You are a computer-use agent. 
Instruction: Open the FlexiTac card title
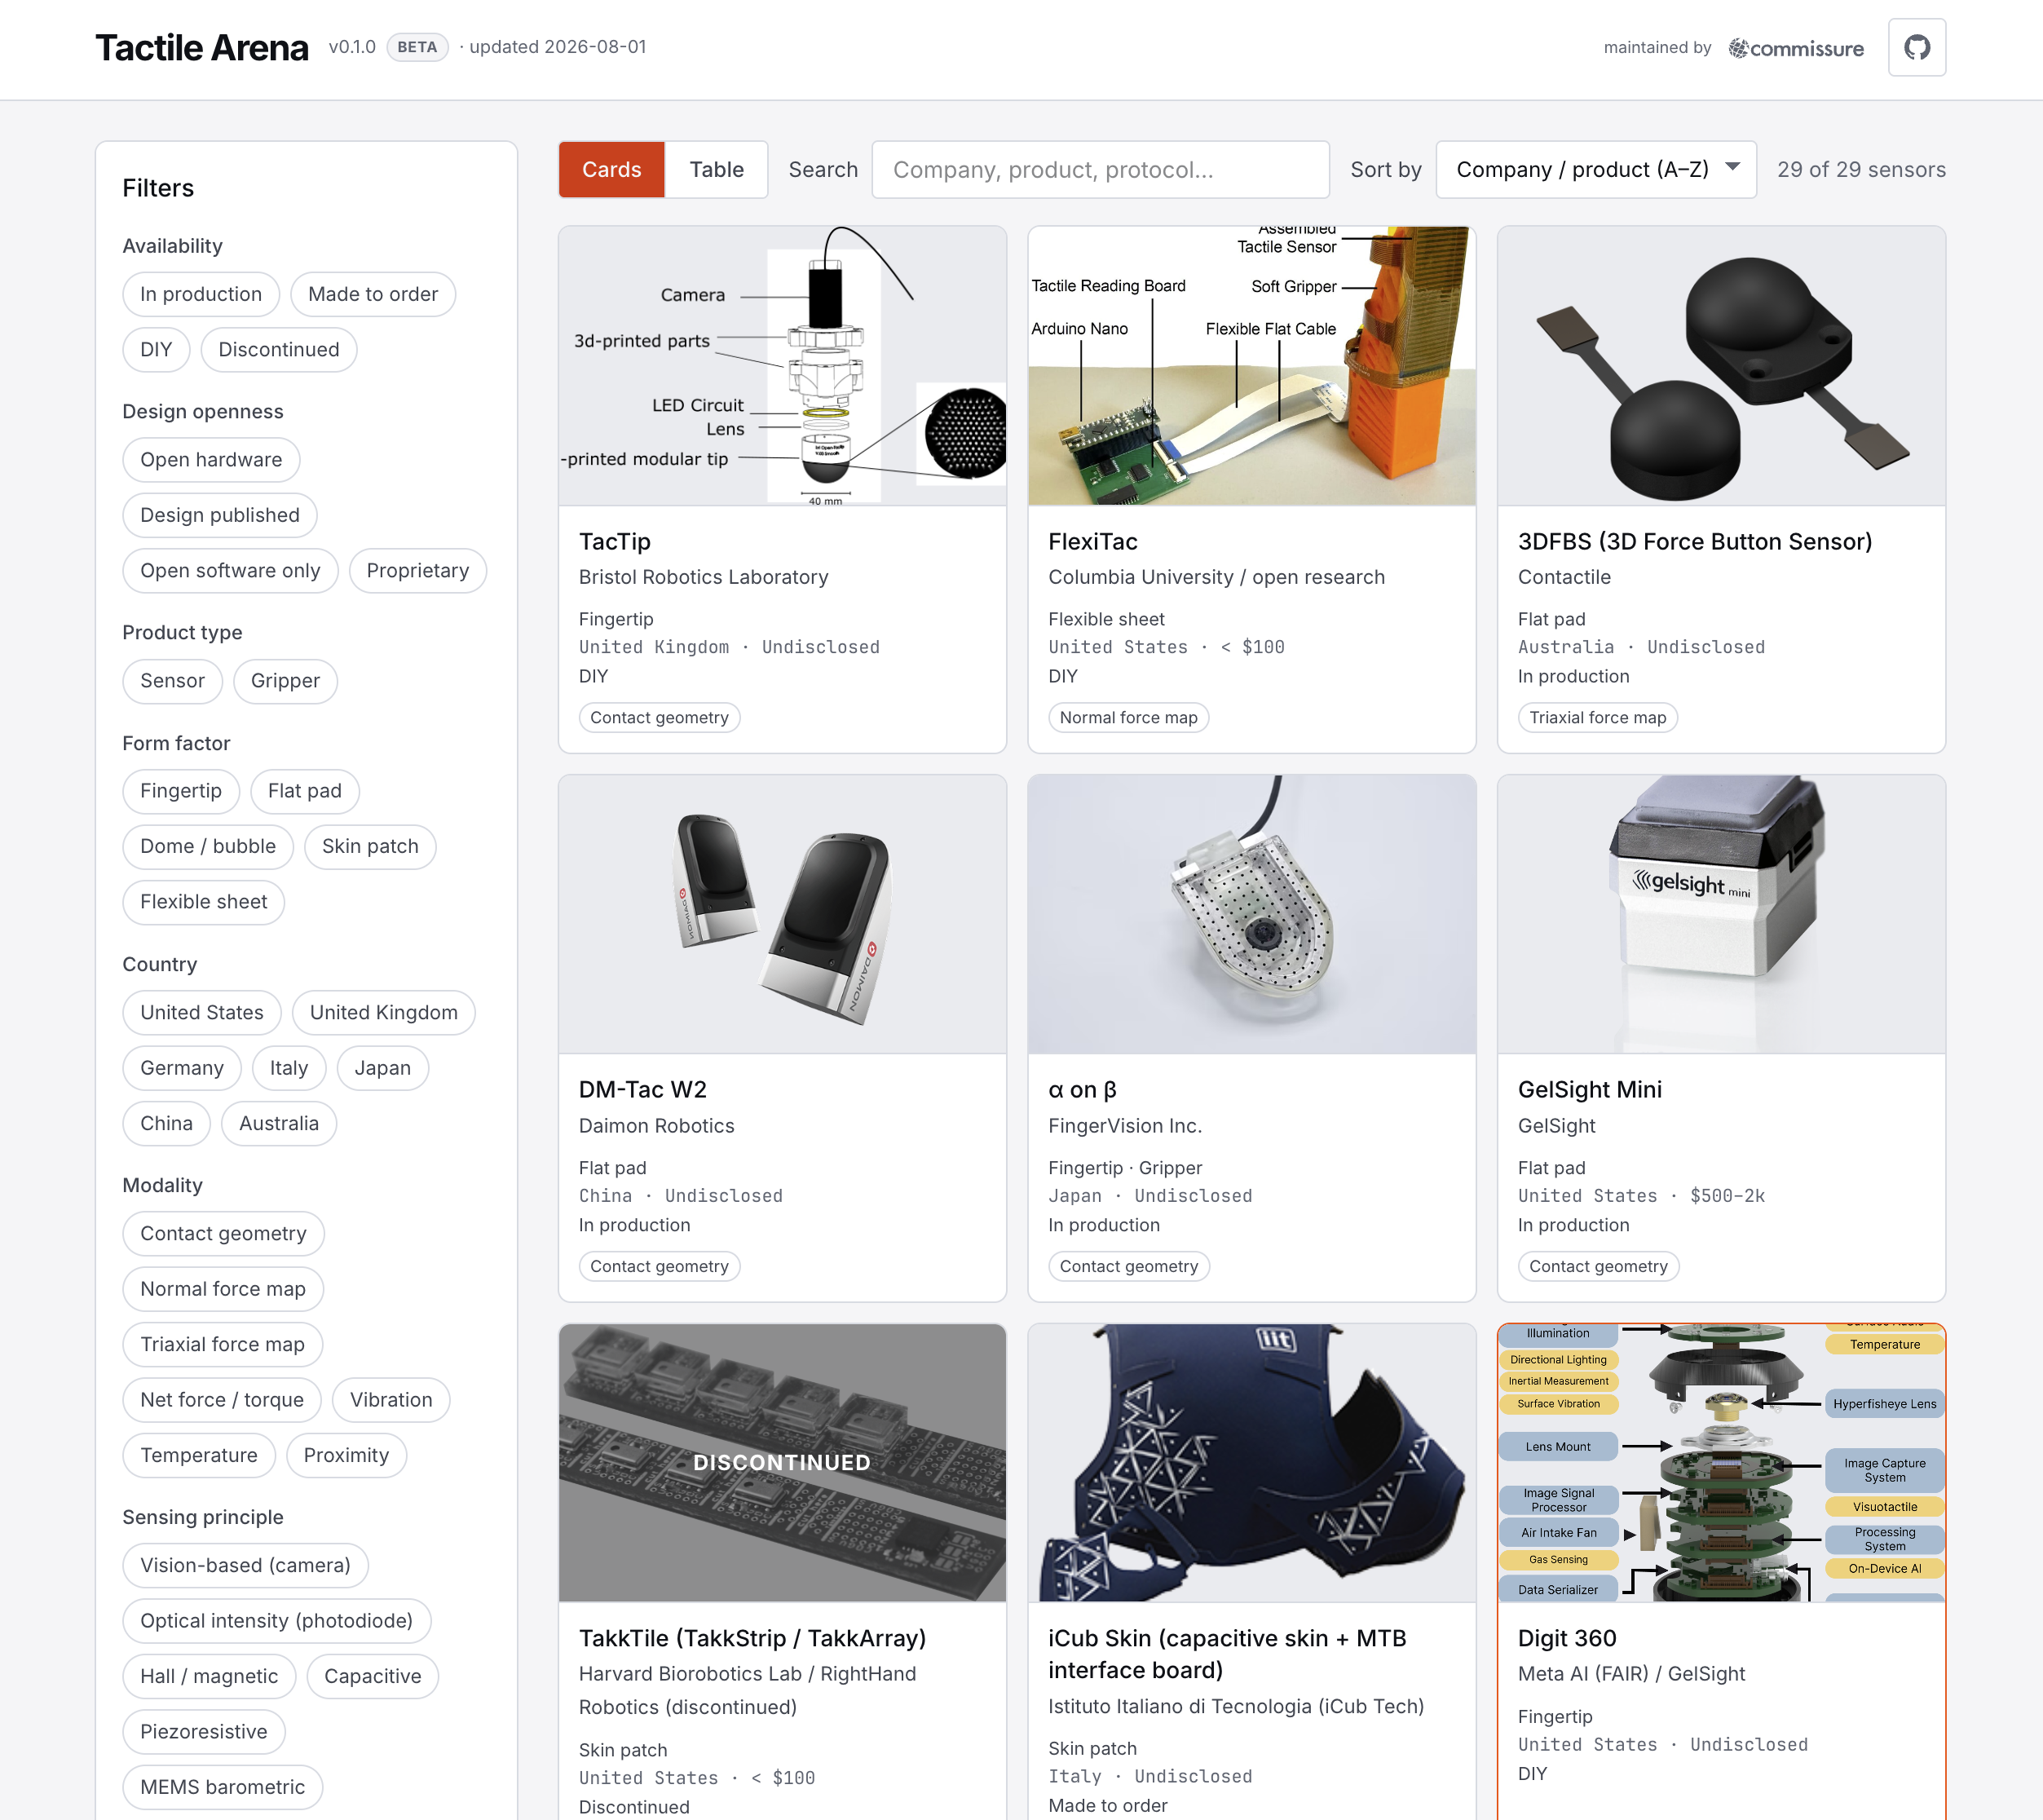pyautogui.click(x=1093, y=542)
